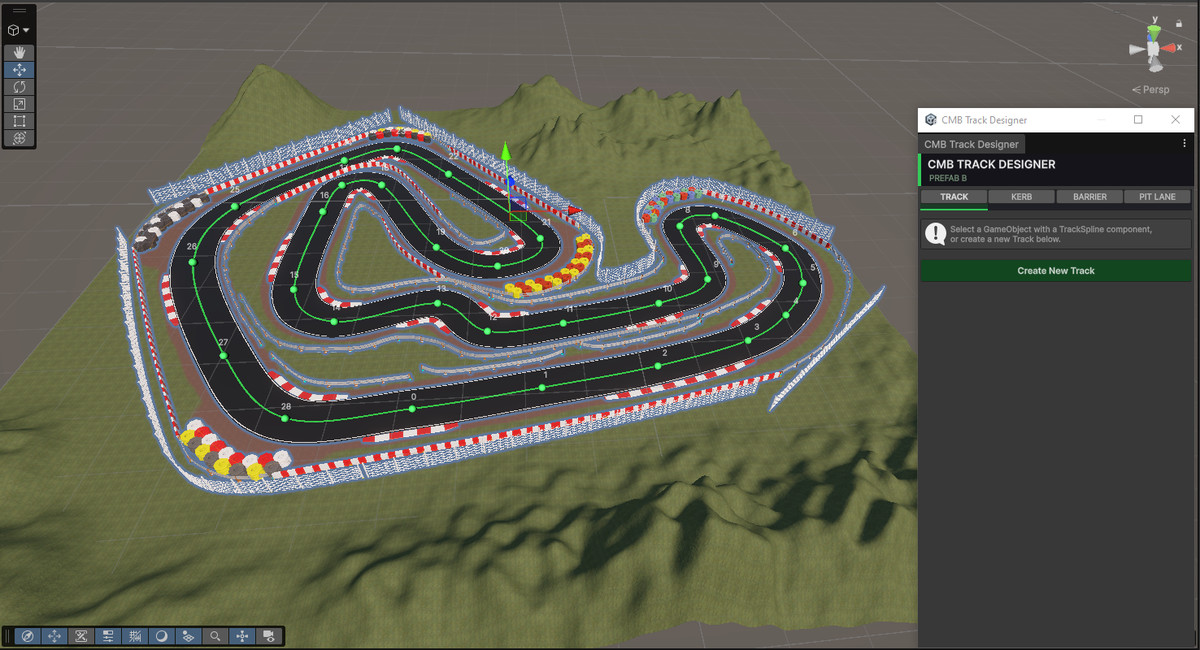Click the four-arrow move icon in bottom toolbar
The width and height of the screenshot is (1200, 650).
click(x=55, y=636)
